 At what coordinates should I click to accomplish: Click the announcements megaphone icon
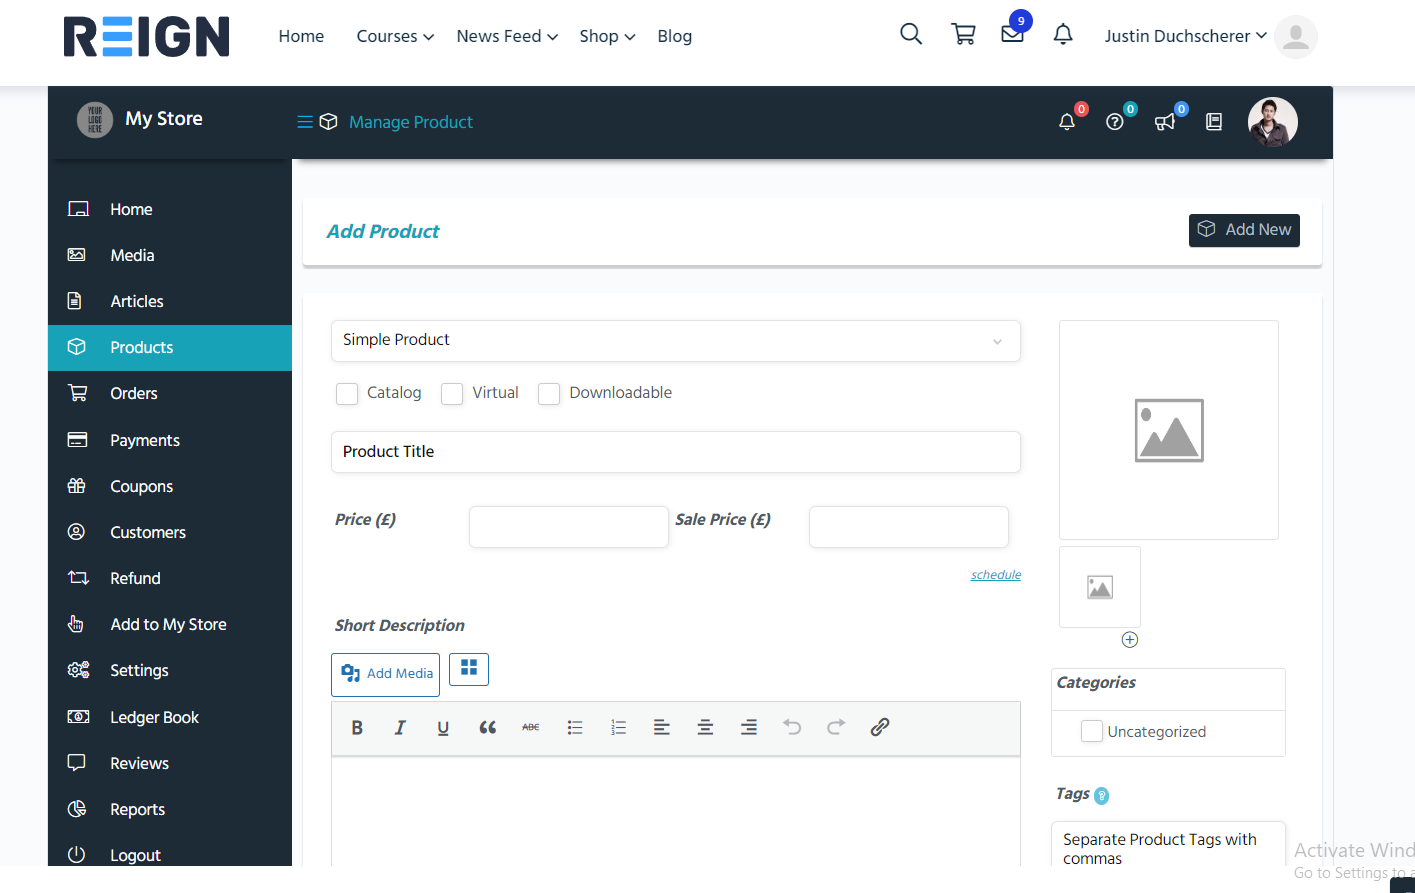click(x=1164, y=121)
